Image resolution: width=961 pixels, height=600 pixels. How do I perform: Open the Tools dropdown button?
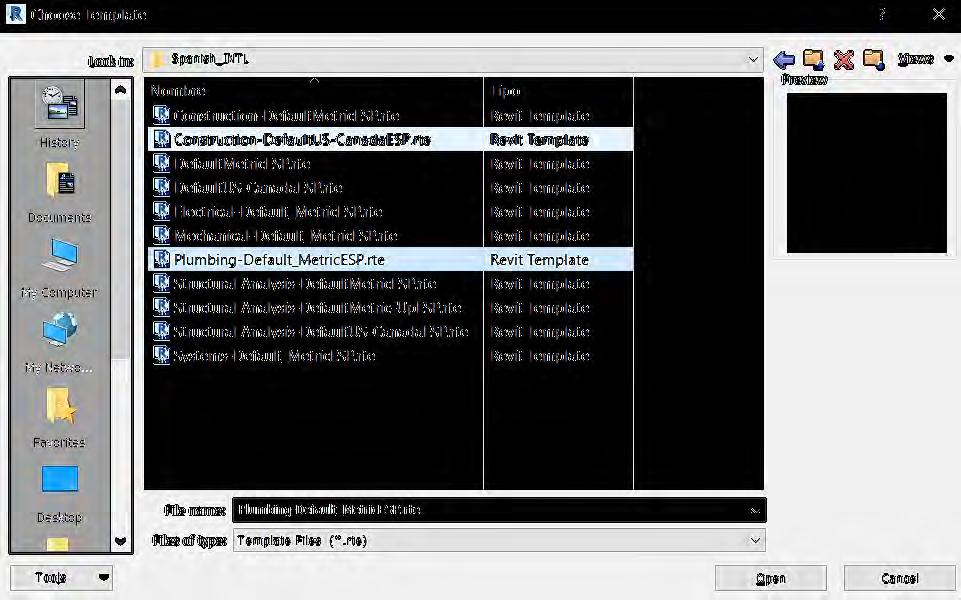click(61, 577)
